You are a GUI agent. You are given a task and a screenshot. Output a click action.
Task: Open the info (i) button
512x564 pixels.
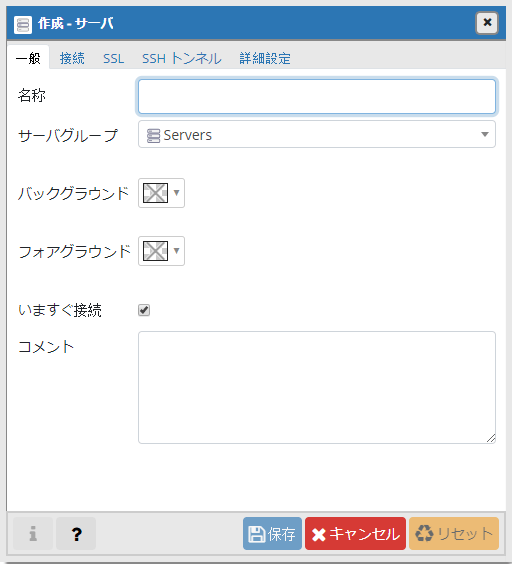pos(33,533)
